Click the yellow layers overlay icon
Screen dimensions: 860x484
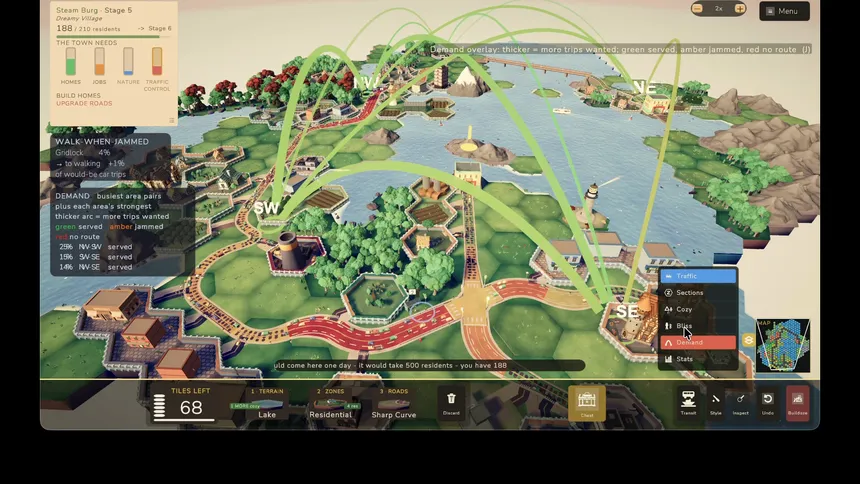tap(749, 340)
